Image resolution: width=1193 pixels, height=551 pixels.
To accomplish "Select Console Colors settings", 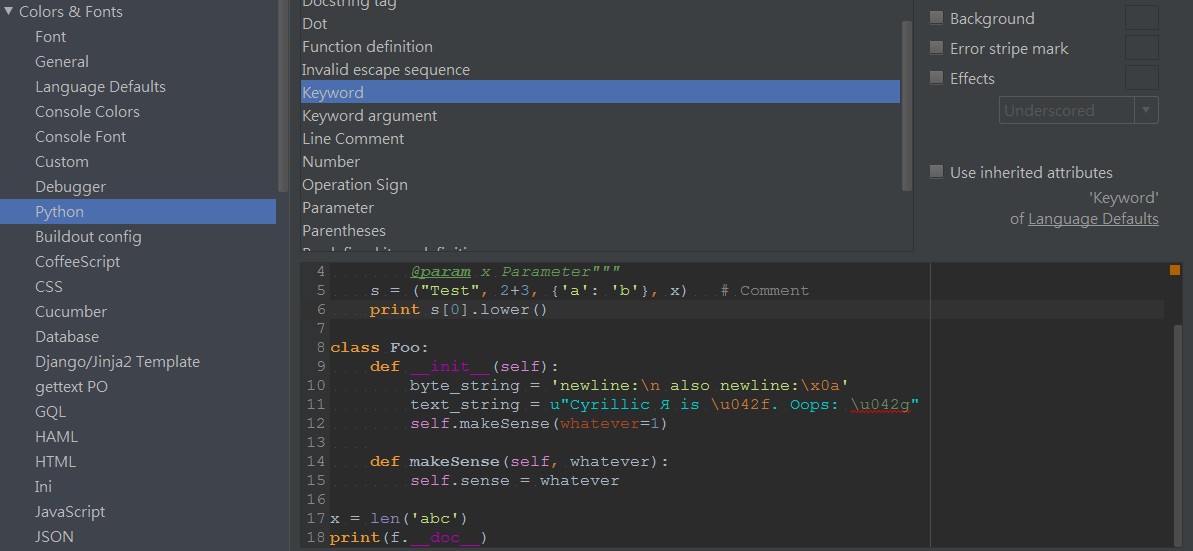I will [87, 112].
